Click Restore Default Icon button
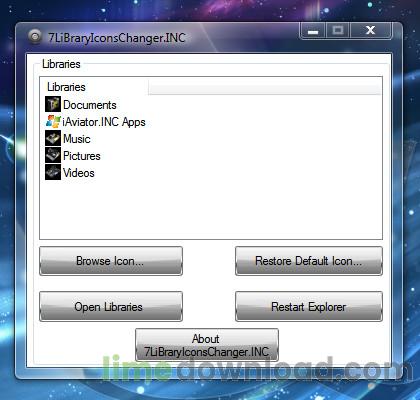The height and width of the screenshot is (400, 420). click(x=309, y=261)
